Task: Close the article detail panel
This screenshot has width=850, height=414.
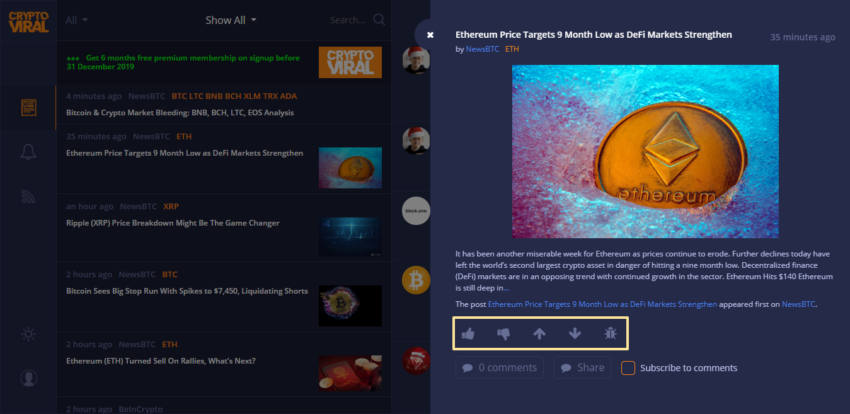Action: pos(430,34)
